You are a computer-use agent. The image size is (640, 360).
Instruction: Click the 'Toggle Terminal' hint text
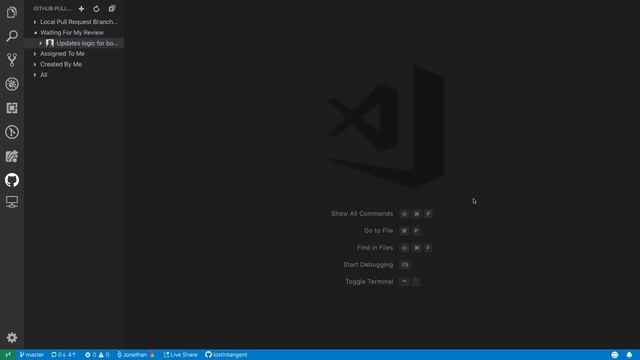coord(369,282)
